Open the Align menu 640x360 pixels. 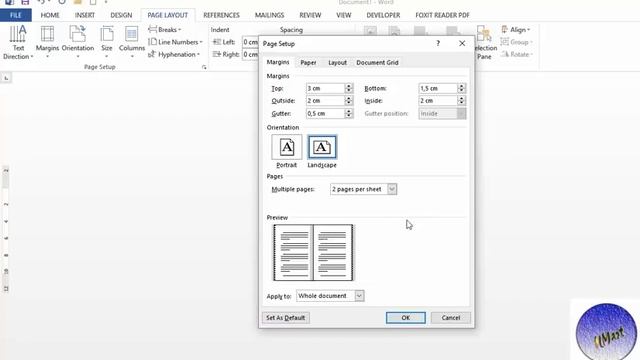pyautogui.click(x=515, y=30)
